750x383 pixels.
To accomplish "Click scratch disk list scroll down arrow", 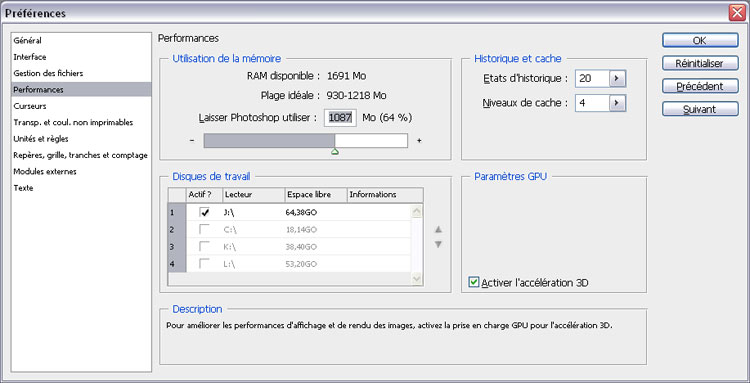I will coord(417,278).
